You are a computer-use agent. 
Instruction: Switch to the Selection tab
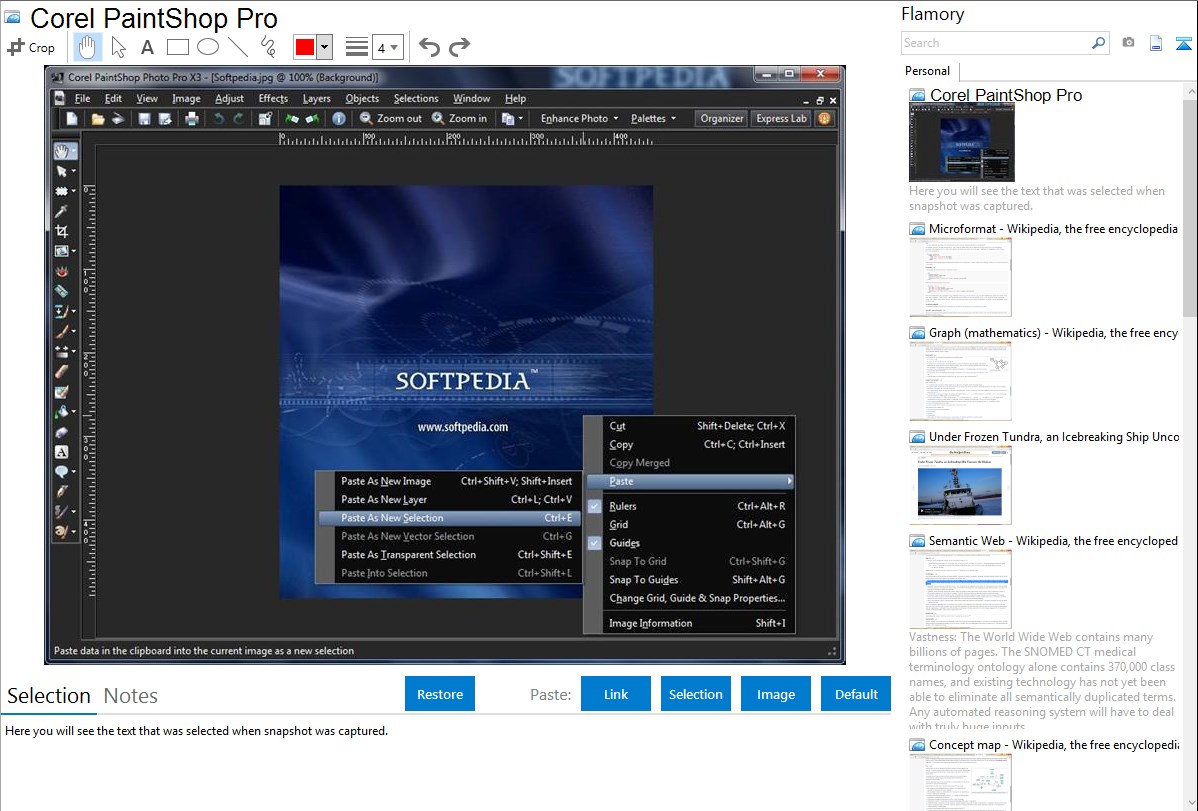point(49,696)
